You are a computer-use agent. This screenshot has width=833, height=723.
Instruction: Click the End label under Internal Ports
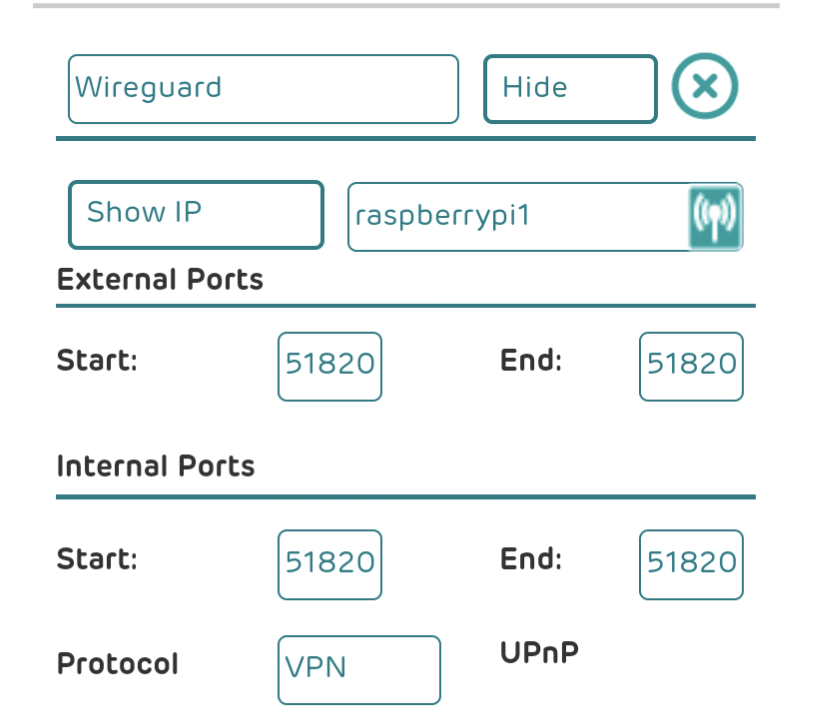pos(531,558)
